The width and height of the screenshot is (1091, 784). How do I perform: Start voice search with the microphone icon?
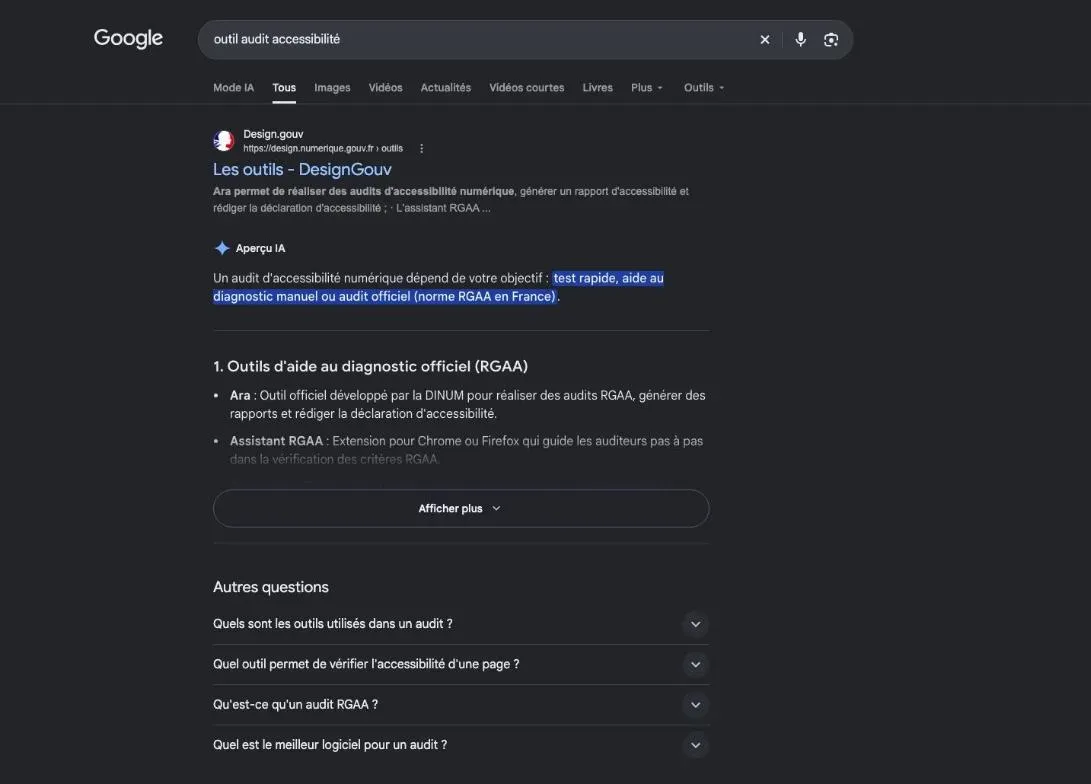[x=801, y=40]
